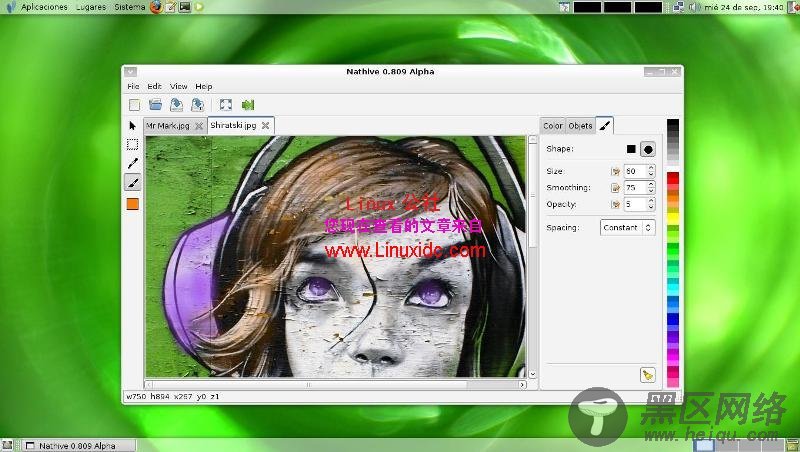
Task: Close the Shiratski.jpg tab
Action: pos(265,125)
